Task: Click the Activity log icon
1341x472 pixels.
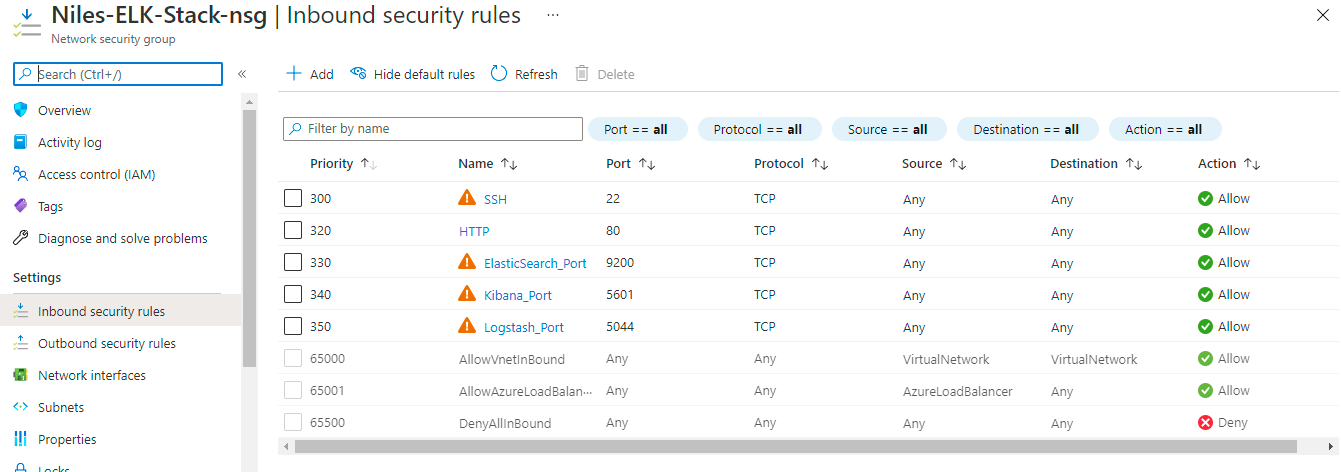Action: (x=20, y=142)
